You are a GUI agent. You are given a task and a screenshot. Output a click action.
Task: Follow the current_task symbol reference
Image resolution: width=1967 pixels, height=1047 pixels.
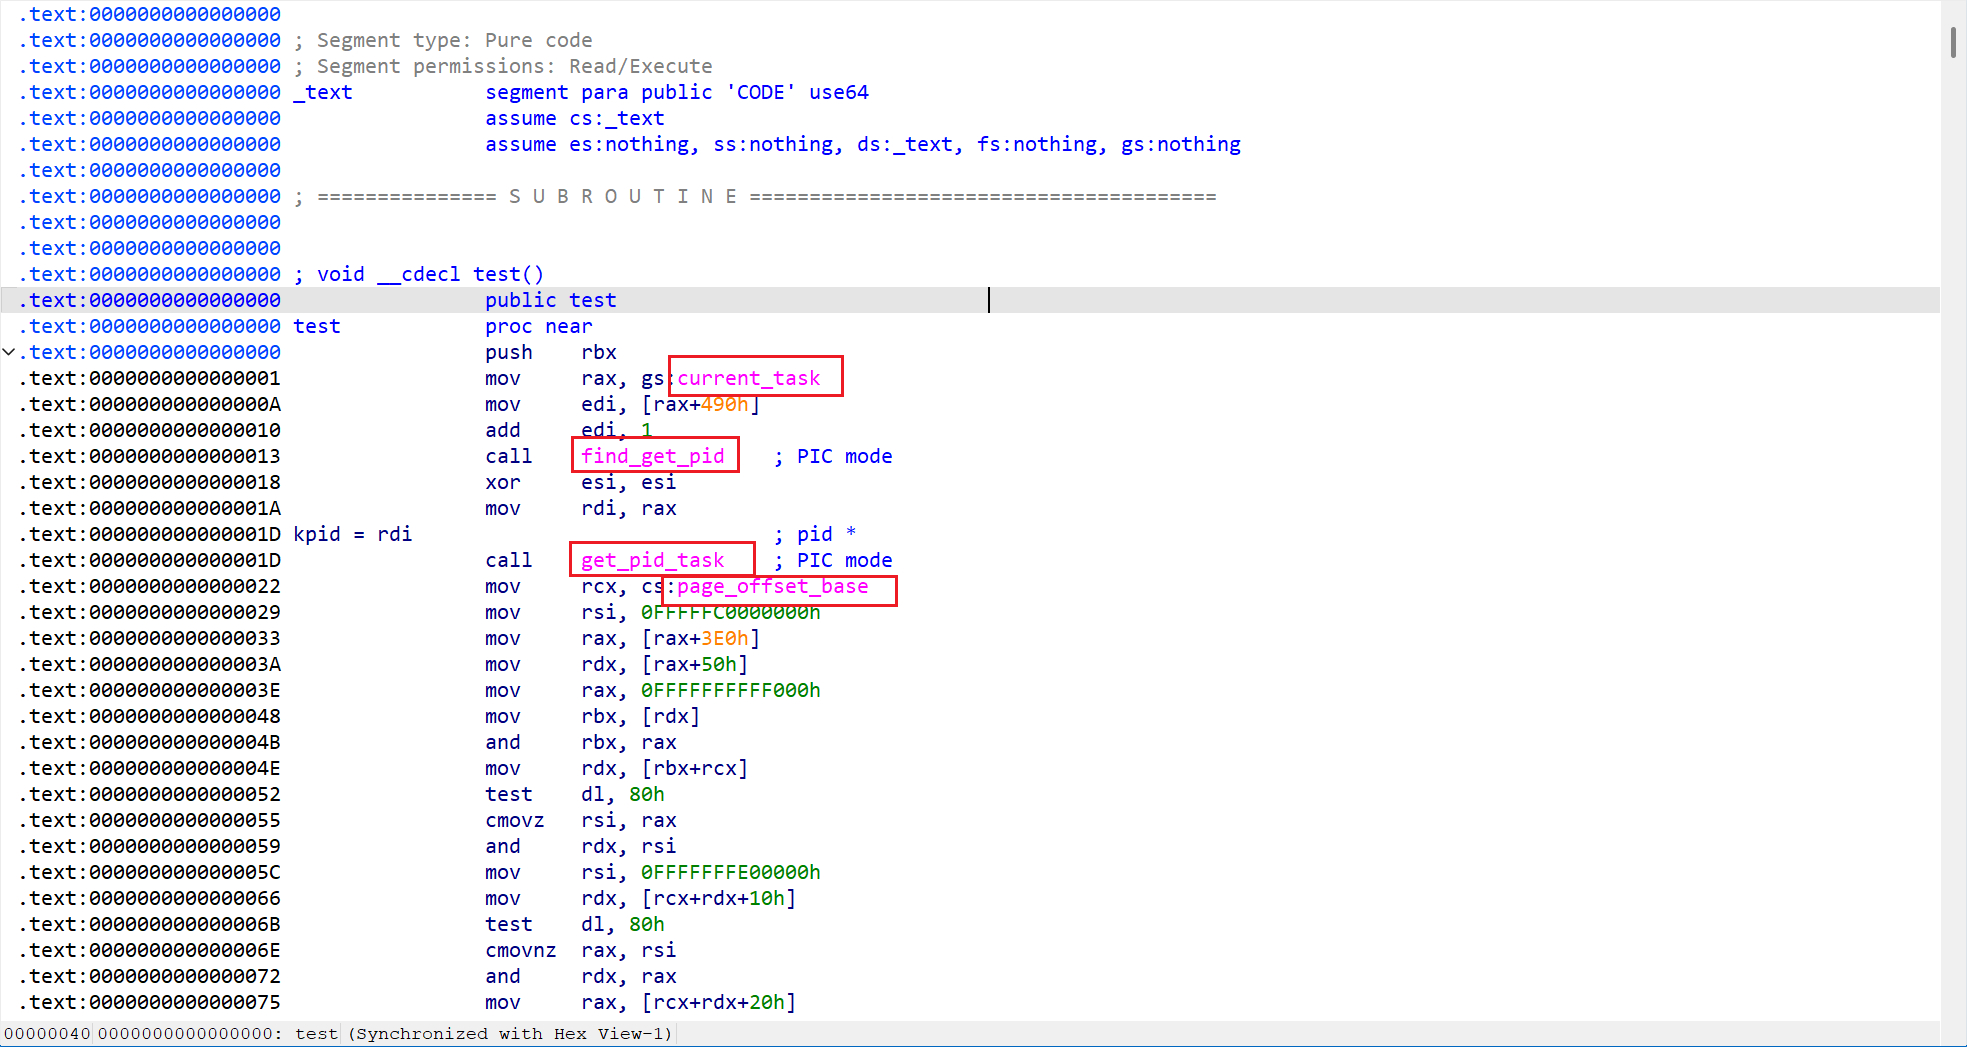click(x=748, y=378)
